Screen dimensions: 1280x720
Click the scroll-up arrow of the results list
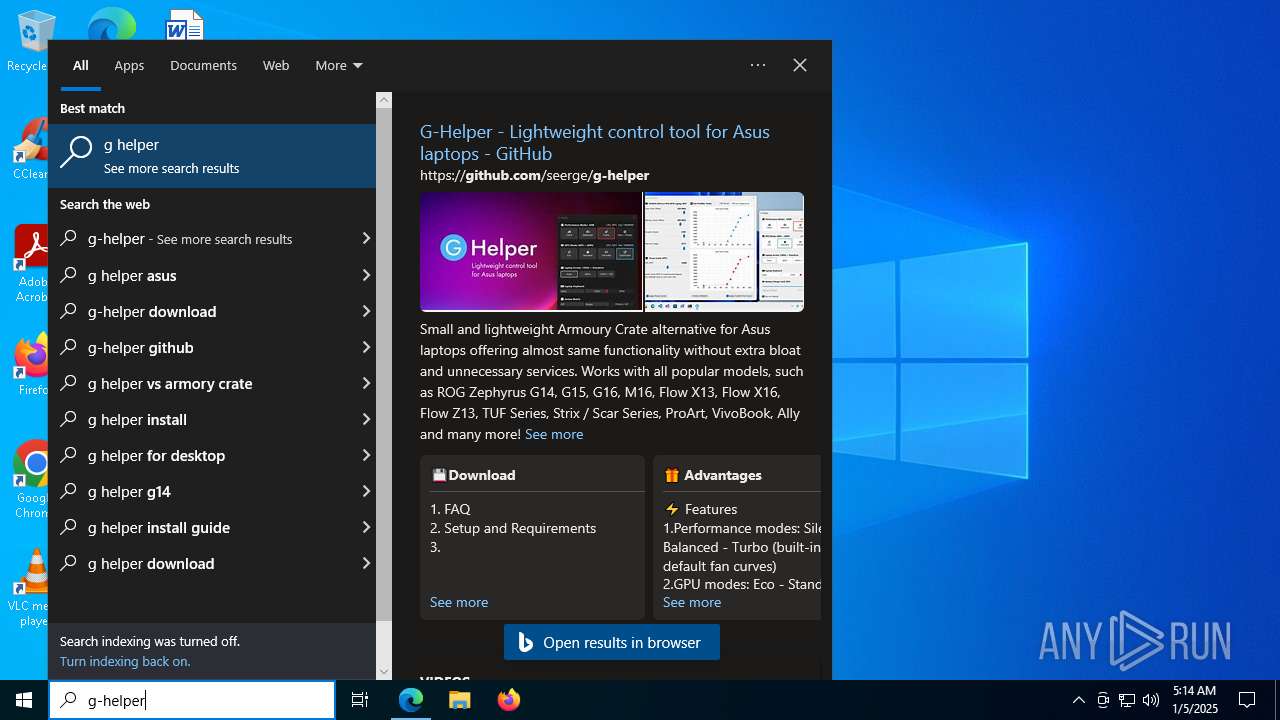(x=384, y=100)
